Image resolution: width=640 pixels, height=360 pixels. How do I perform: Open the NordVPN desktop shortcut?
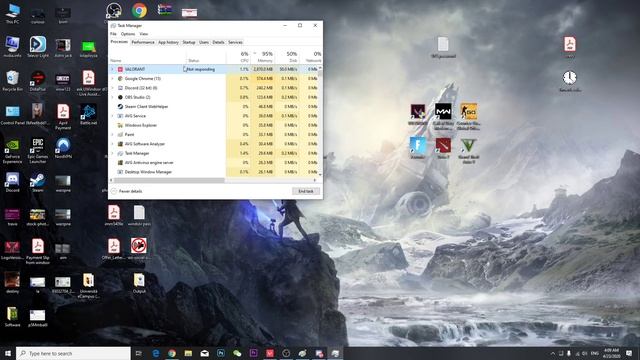[x=63, y=148]
